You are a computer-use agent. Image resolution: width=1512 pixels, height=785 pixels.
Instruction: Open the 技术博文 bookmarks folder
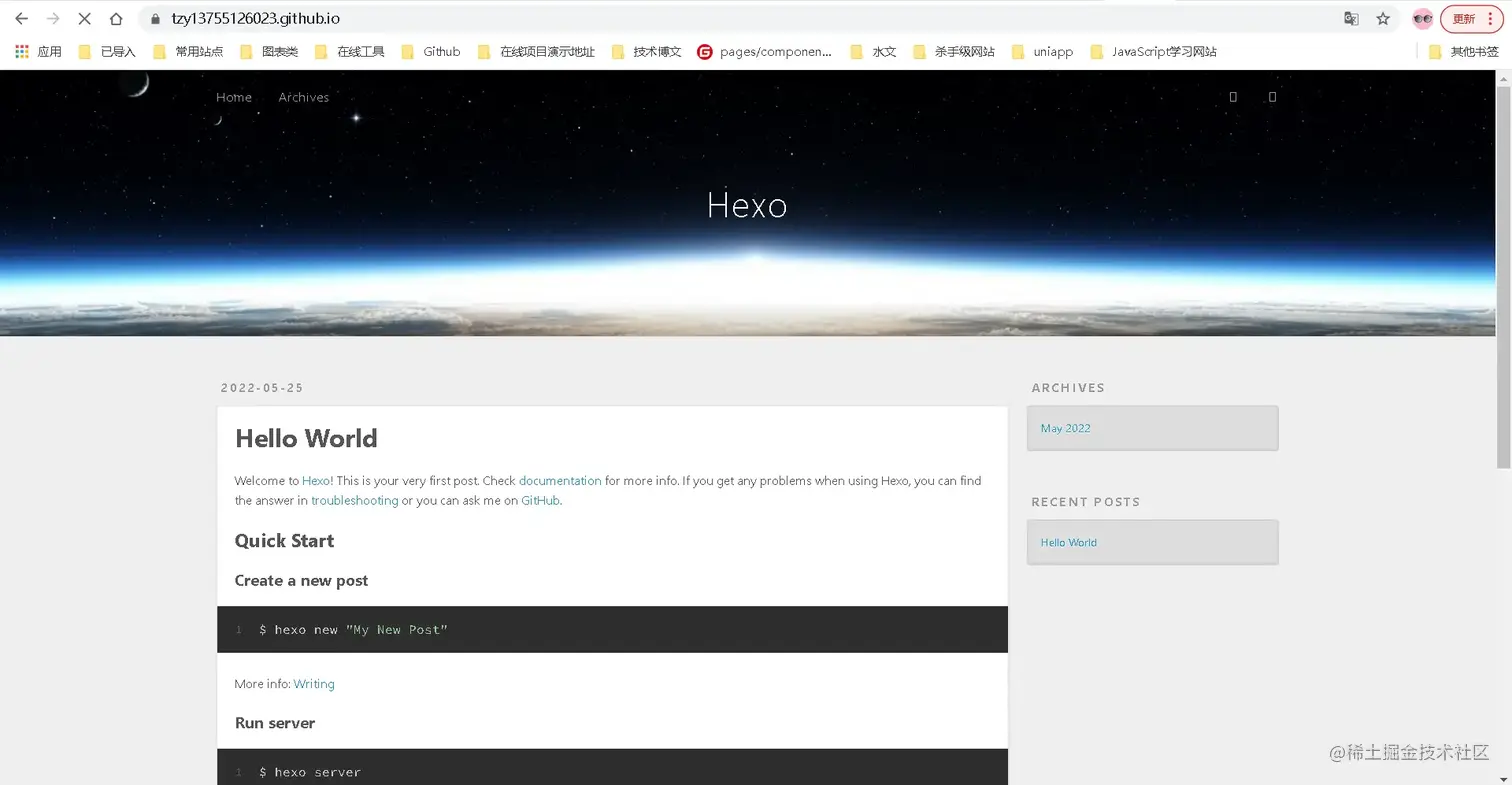(x=646, y=51)
